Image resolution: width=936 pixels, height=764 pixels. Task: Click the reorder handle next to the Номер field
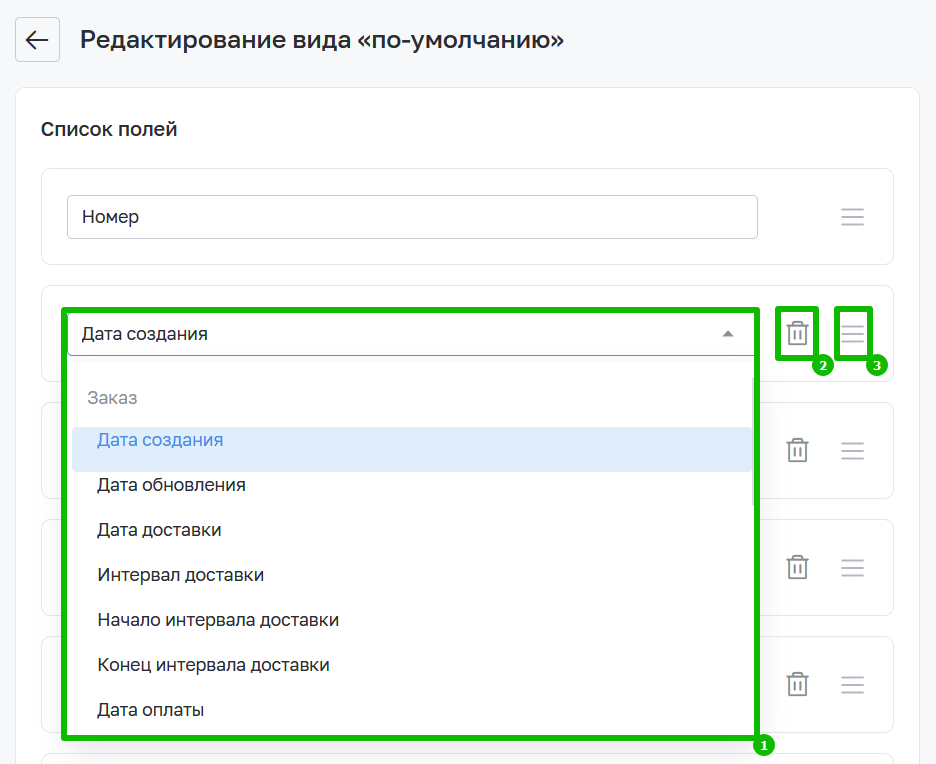point(852,217)
